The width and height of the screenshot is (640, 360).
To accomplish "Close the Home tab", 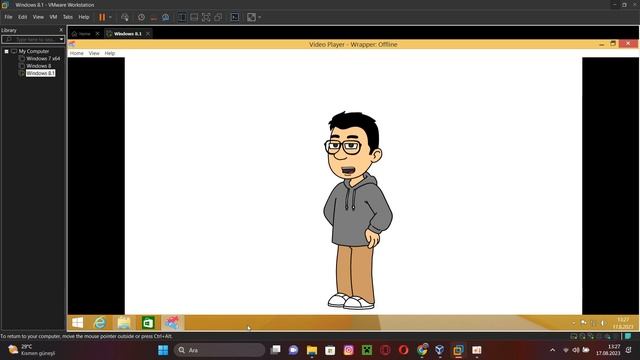I will click(97, 34).
